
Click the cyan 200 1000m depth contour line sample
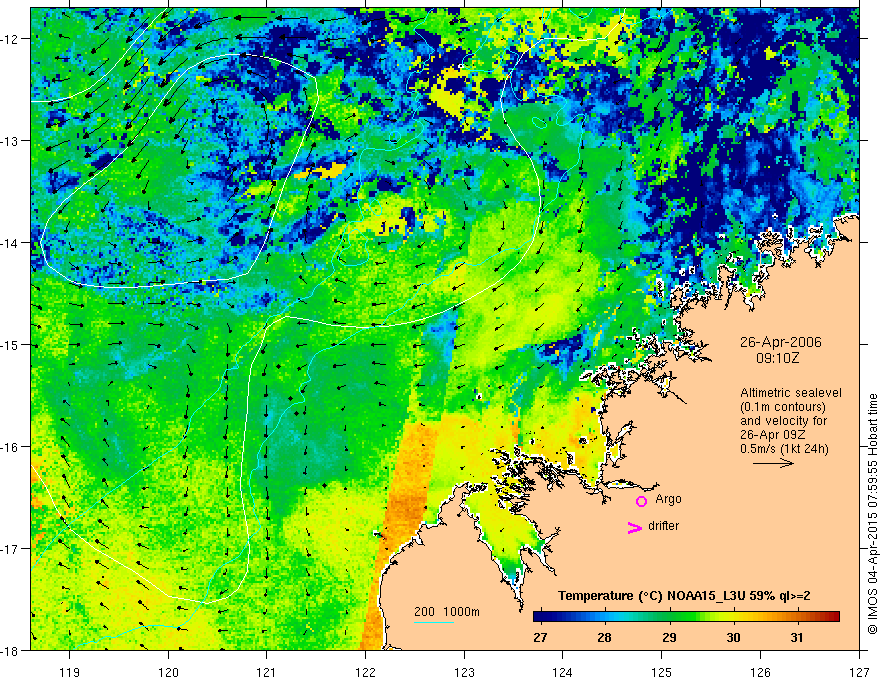[434, 622]
